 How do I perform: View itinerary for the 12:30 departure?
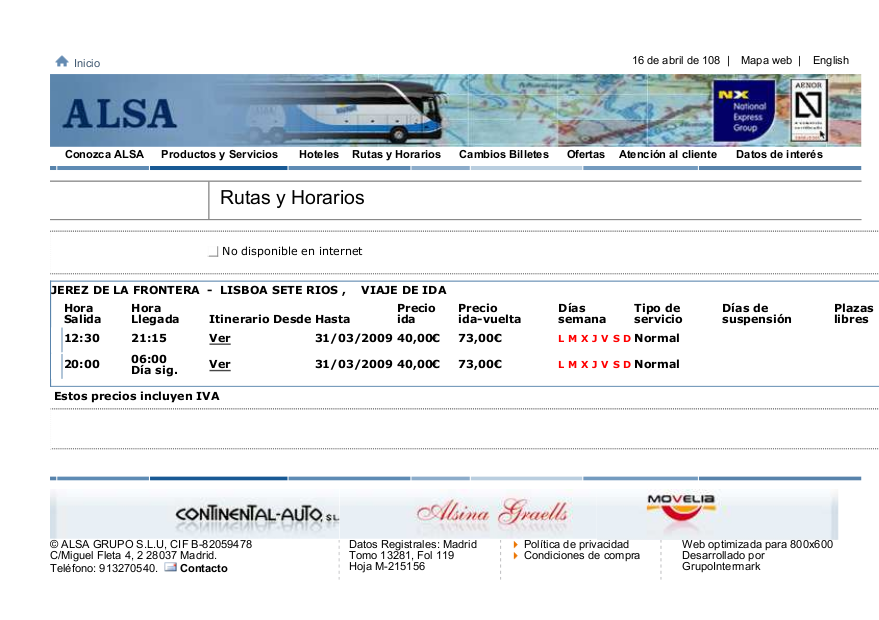(220, 339)
